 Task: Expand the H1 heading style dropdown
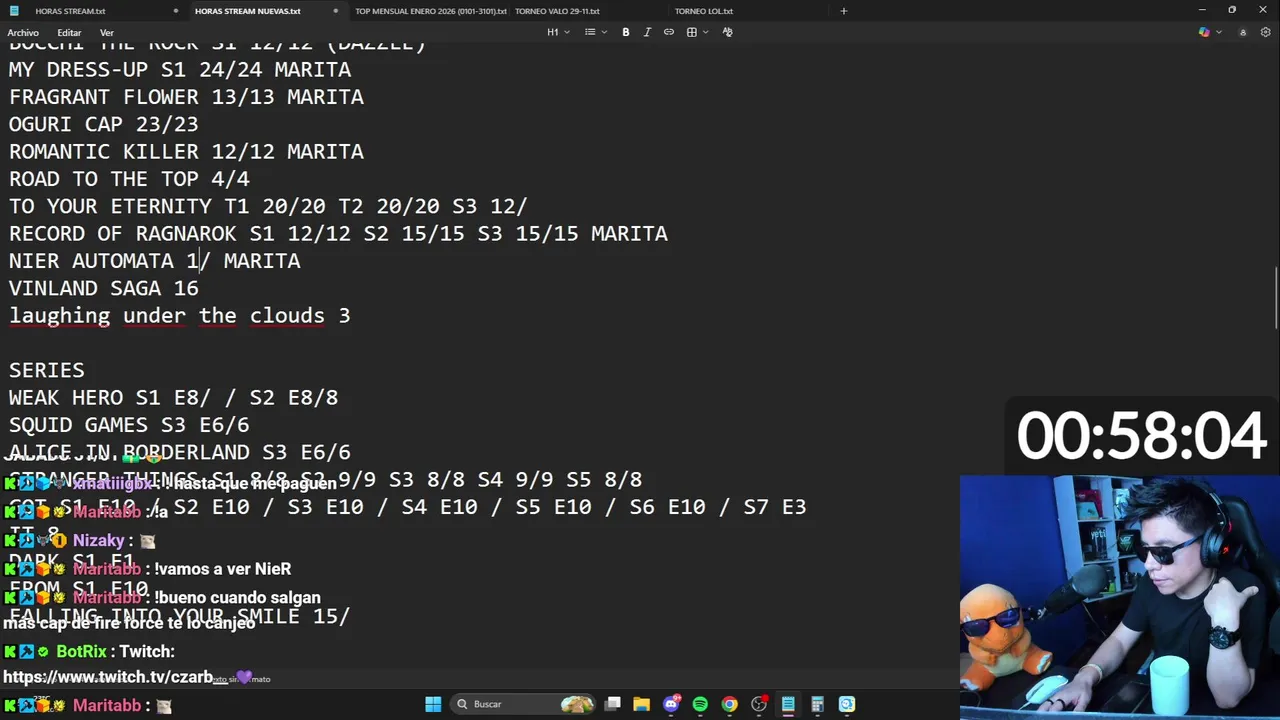pos(558,32)
